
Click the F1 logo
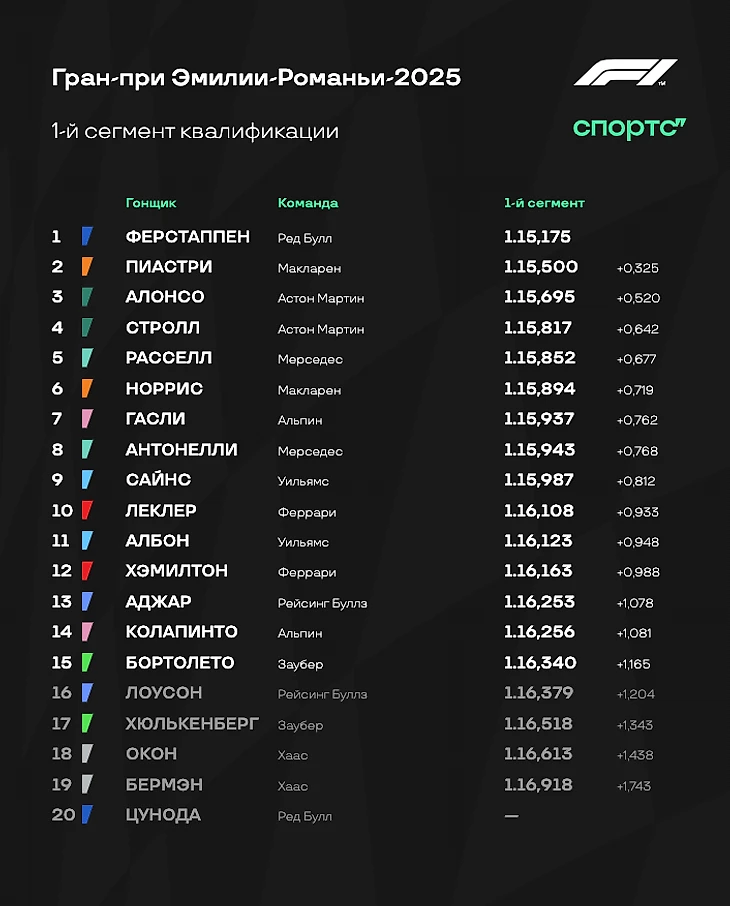click(626, 73)
